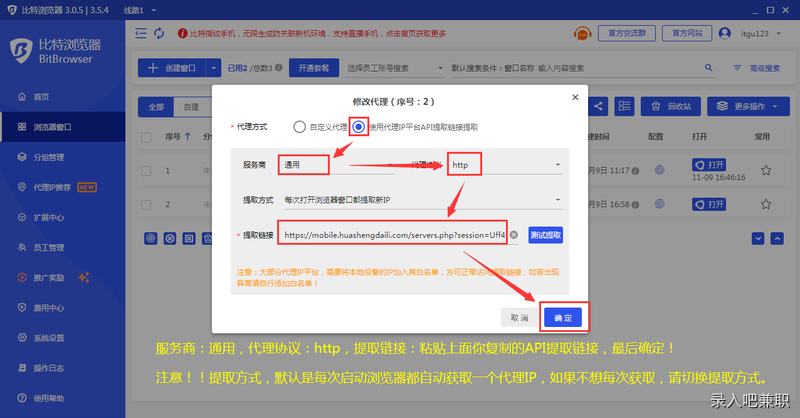Open 高级搜索 filter
Viewport: 800px width, 418px height.
(x=757, y=68)
